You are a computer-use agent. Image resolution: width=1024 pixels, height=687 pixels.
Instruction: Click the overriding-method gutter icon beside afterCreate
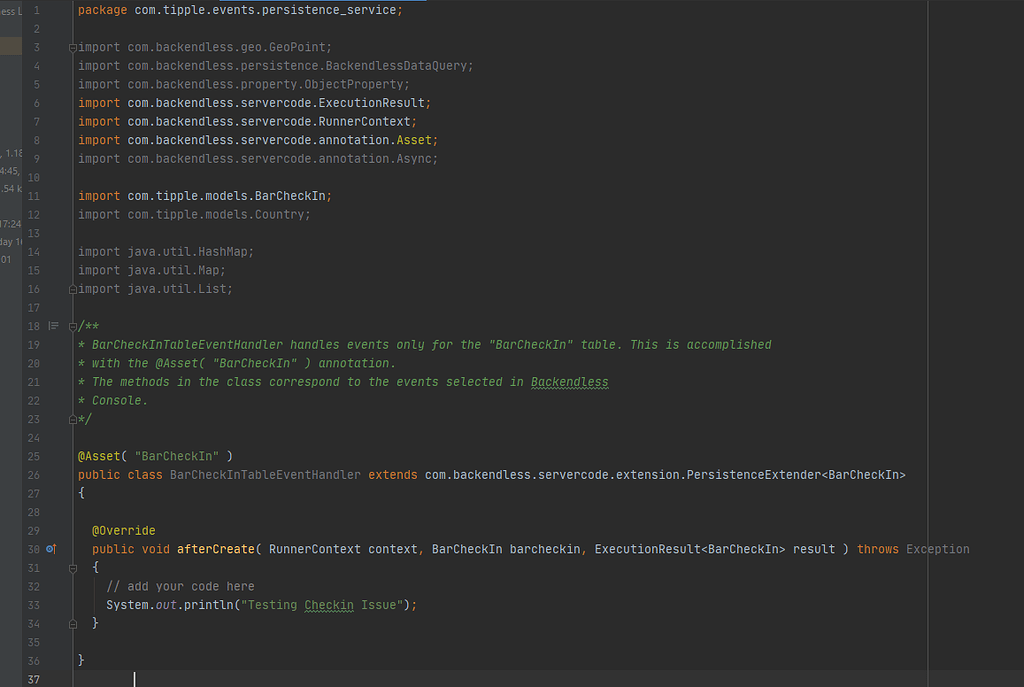click(x=50, y=549)
